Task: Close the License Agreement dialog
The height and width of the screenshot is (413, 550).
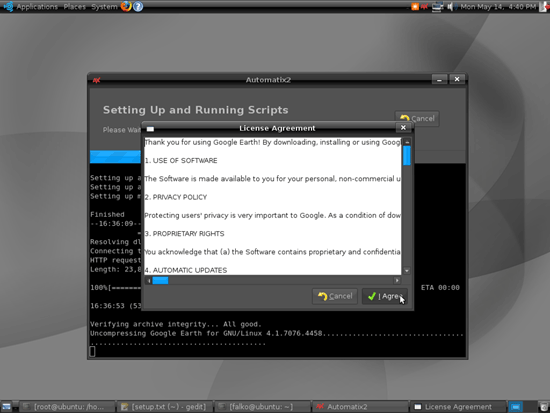Action: point(403,128)
